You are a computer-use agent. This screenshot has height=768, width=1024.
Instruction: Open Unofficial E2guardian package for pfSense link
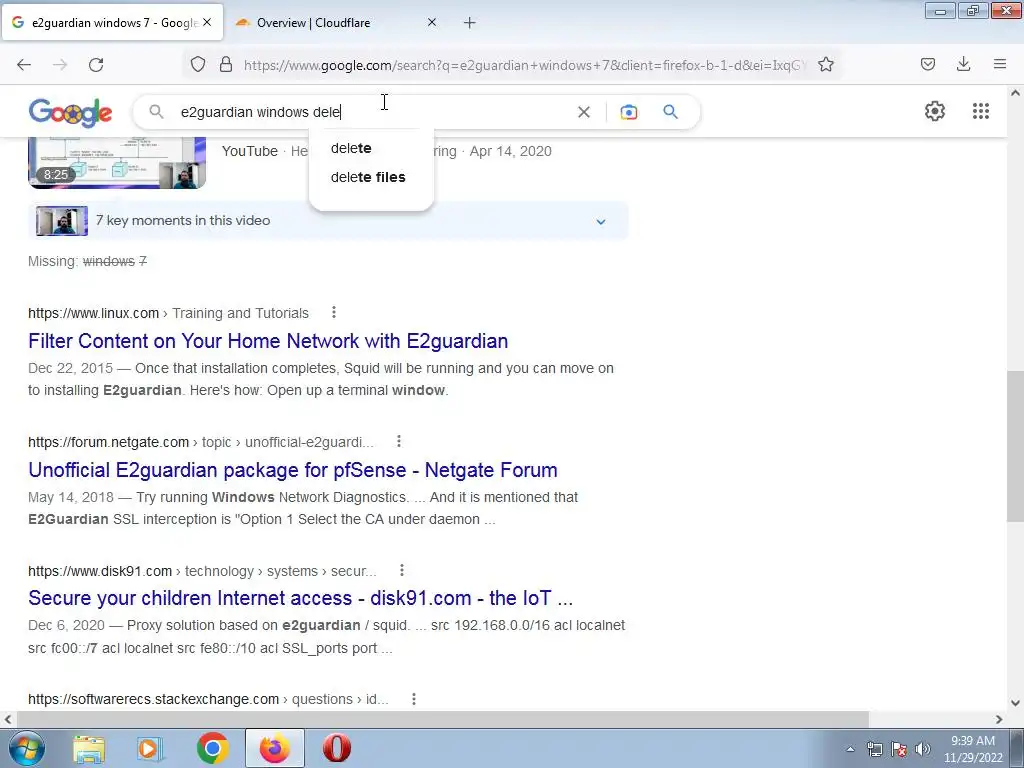(293, 470)
